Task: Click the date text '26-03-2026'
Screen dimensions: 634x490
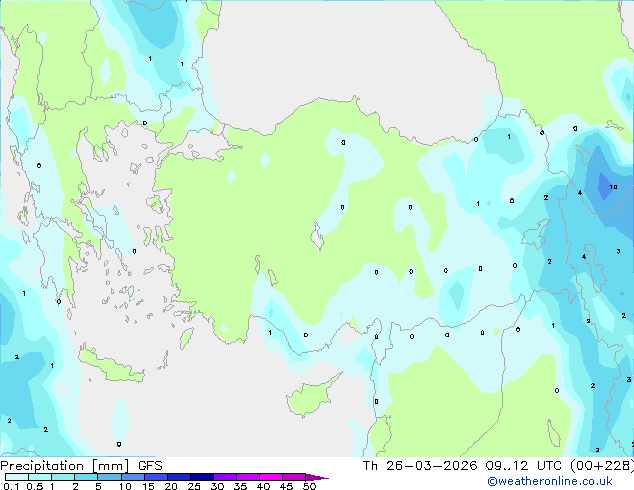Action: 431,466
